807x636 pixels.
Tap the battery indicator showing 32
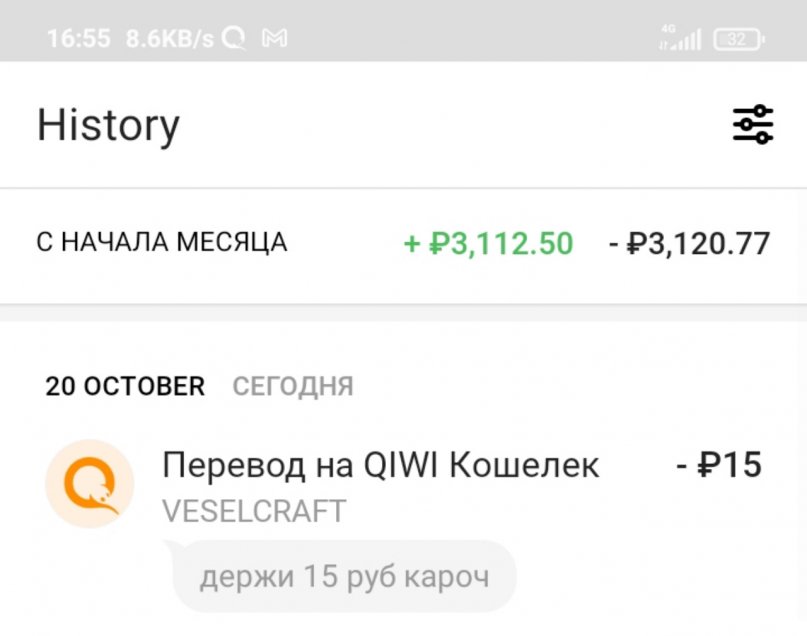pos(738,39)
